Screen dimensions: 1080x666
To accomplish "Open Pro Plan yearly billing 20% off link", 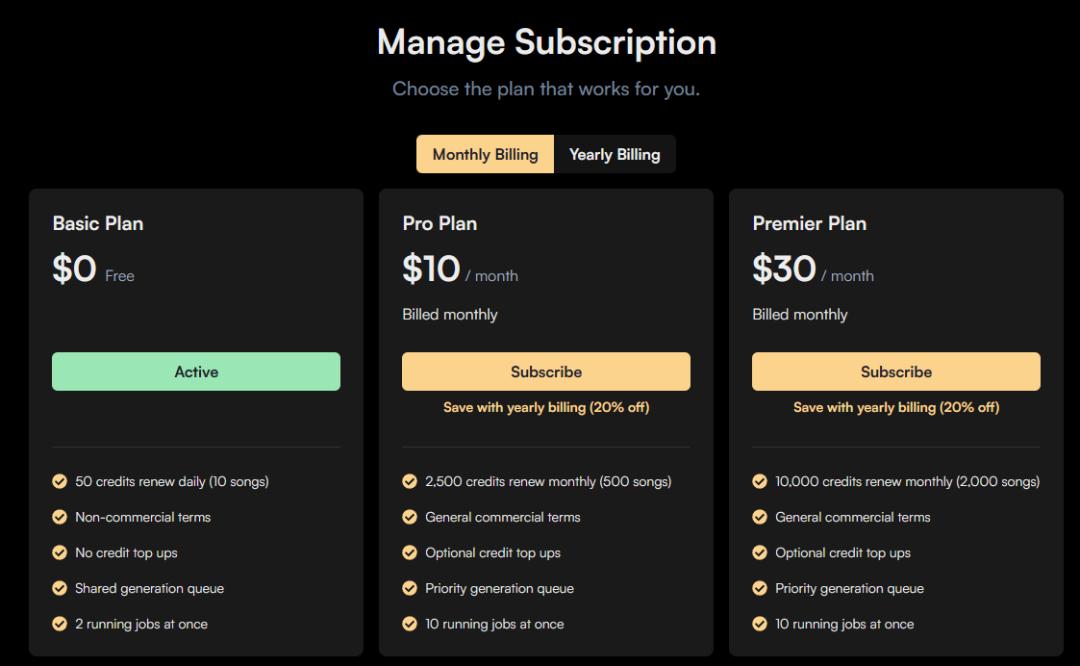I will [546, 408].
